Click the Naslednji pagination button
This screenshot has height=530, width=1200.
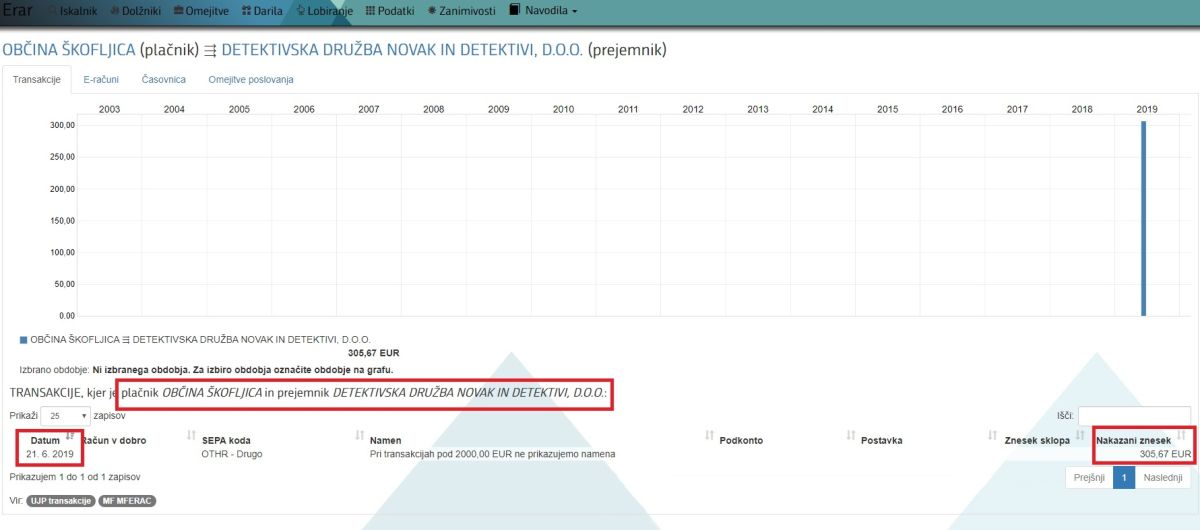tap(1162, 478)
